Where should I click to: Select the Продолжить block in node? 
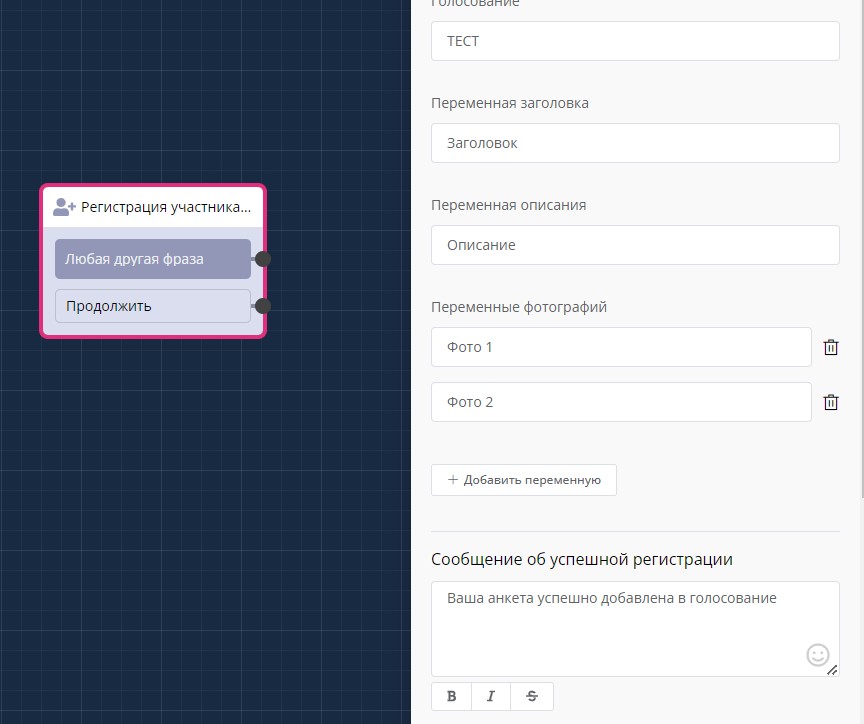(152, 306)
